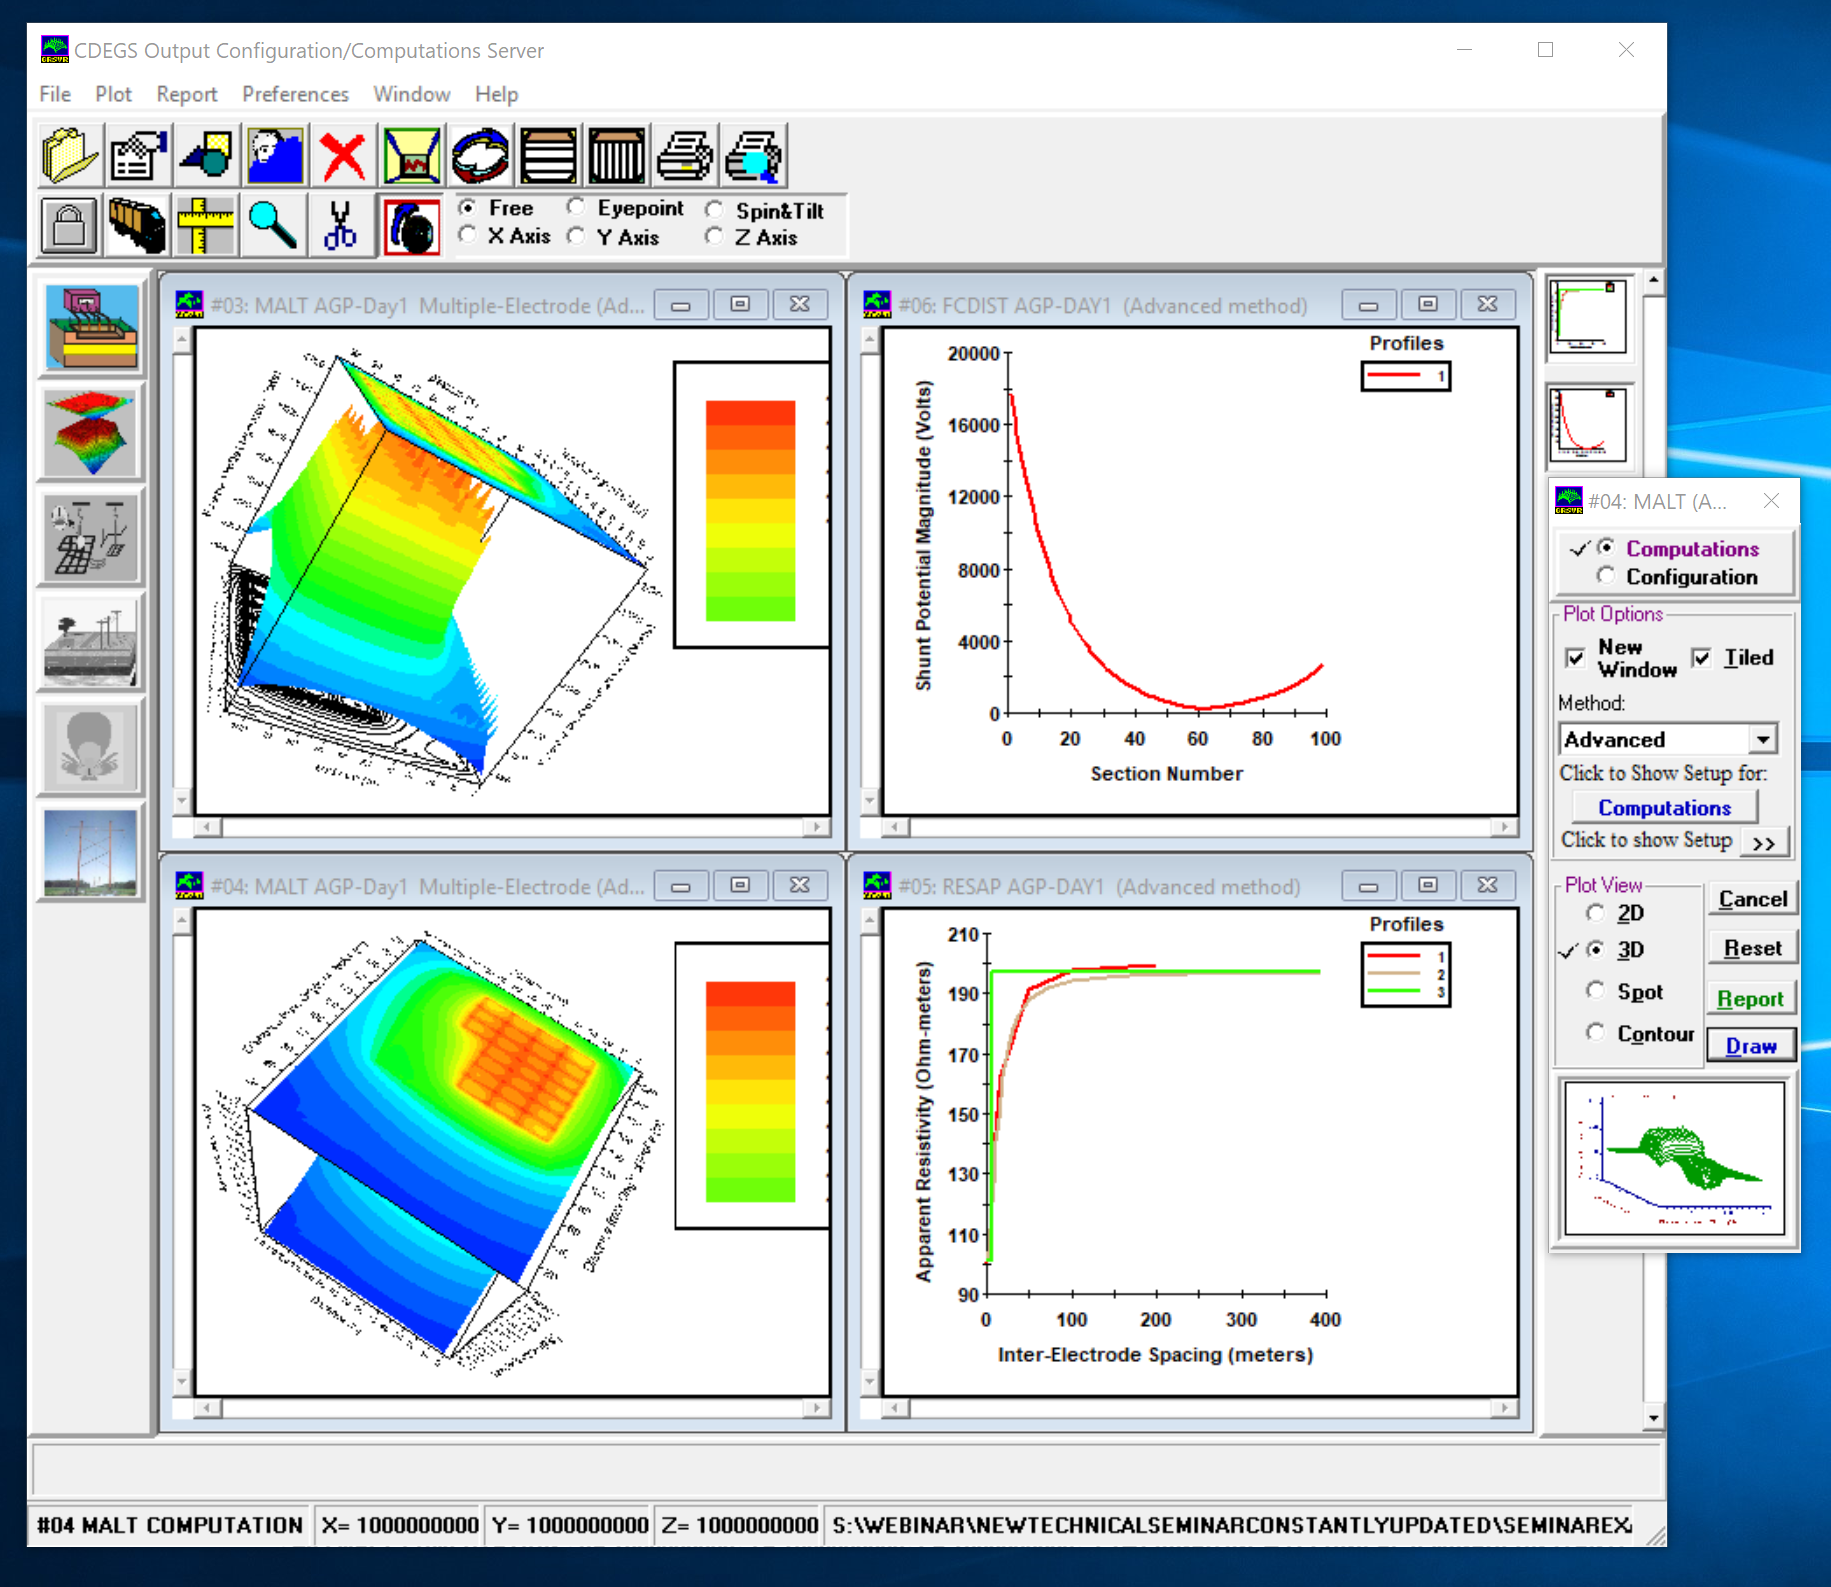Click the padlock lock toolbar icon
This screenshot has width=1831, height=1587.
pyautogui.click(x=69, y=225)
